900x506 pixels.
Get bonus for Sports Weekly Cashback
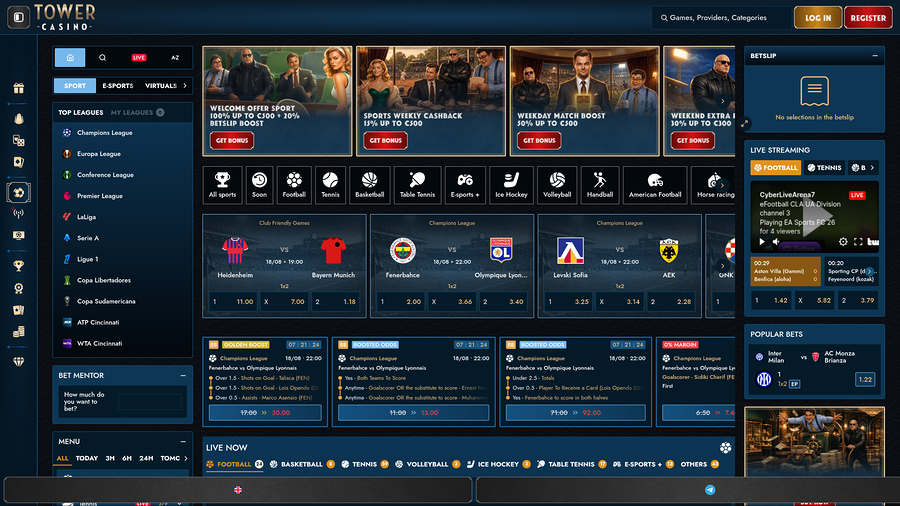coord(385,140)
